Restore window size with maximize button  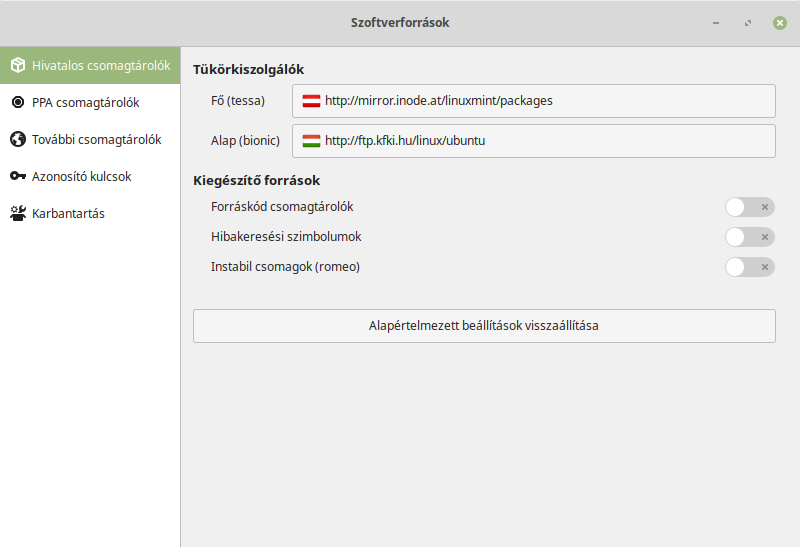coord(748,23)
